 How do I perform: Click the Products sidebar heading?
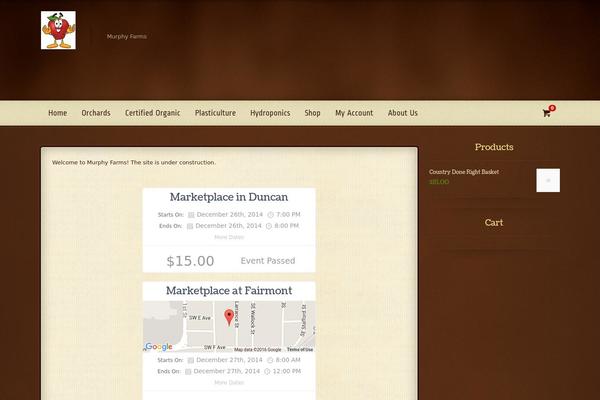[494, 147]
